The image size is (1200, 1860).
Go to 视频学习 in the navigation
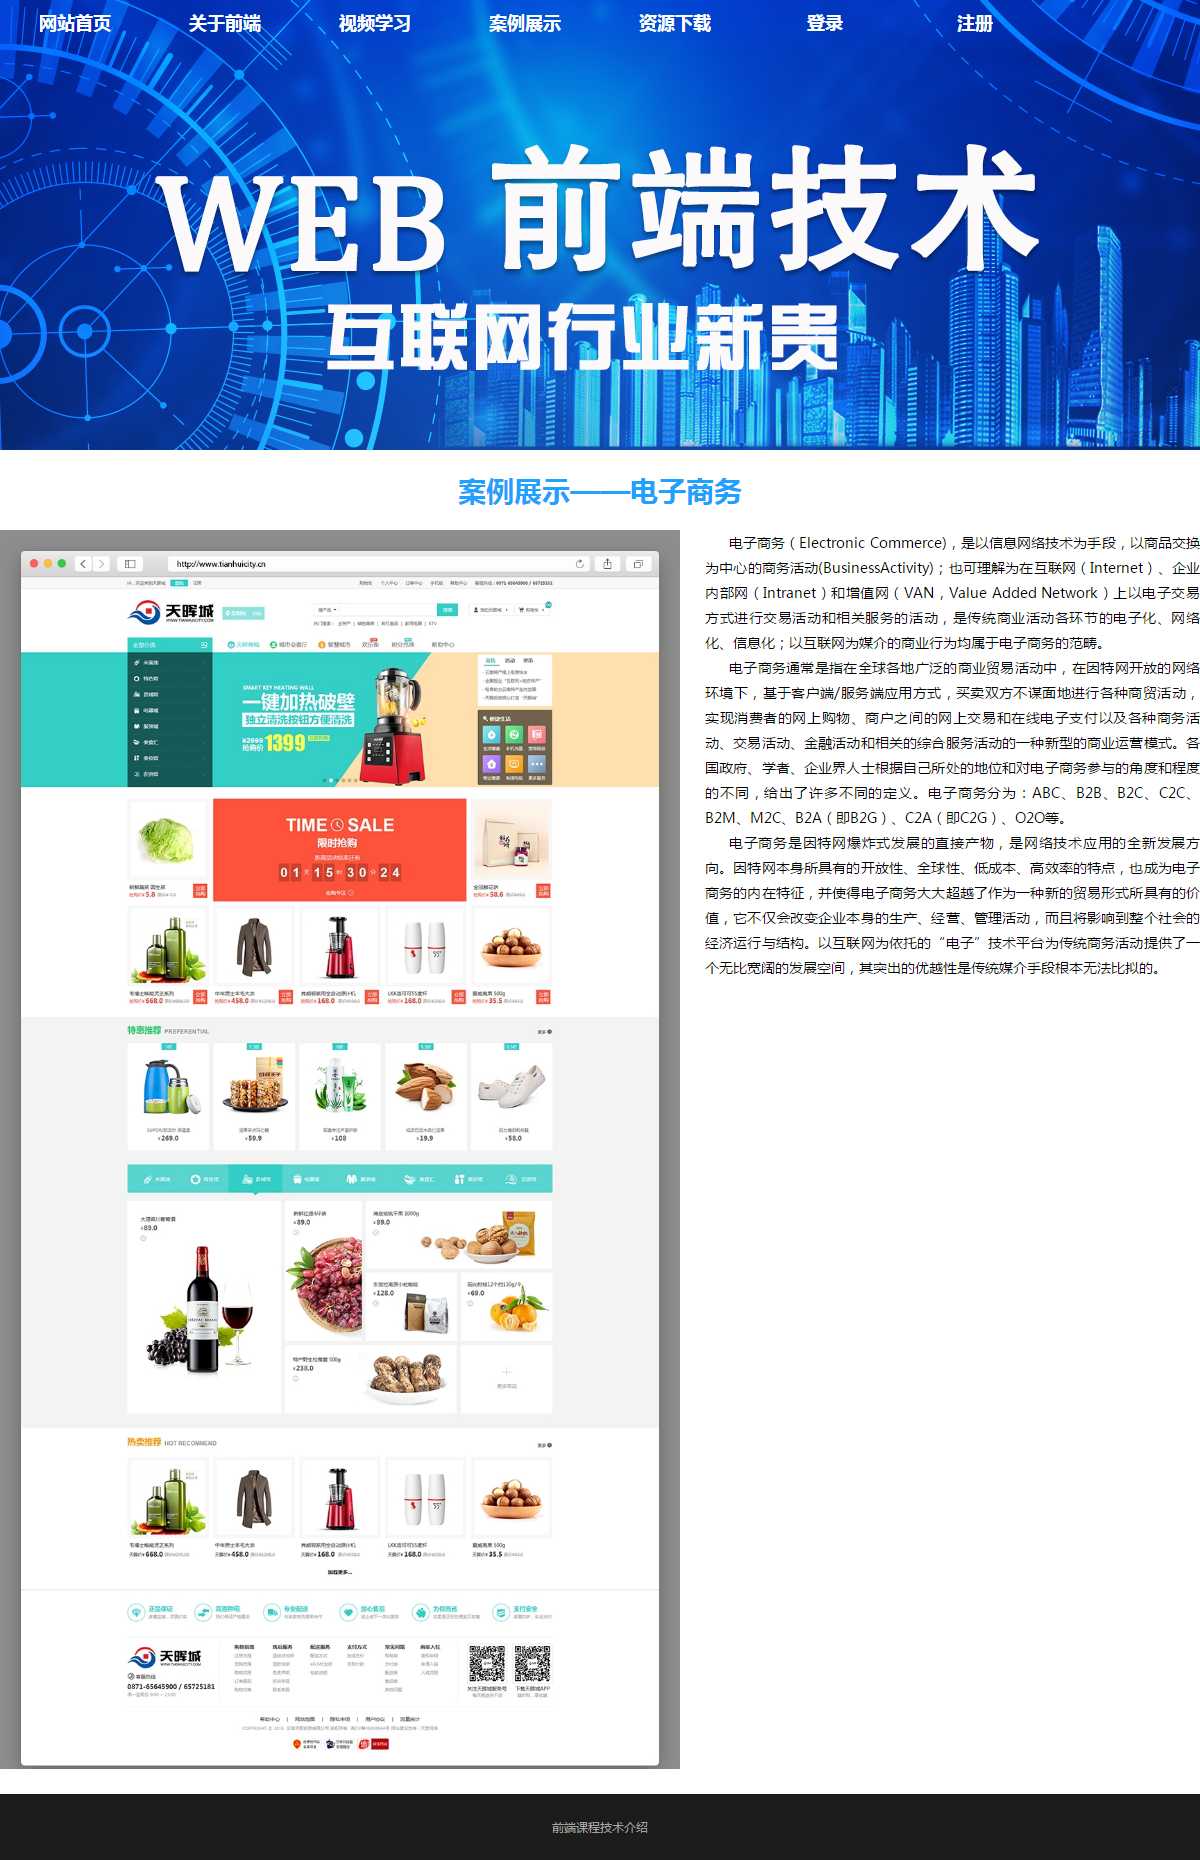pos(375,23)
